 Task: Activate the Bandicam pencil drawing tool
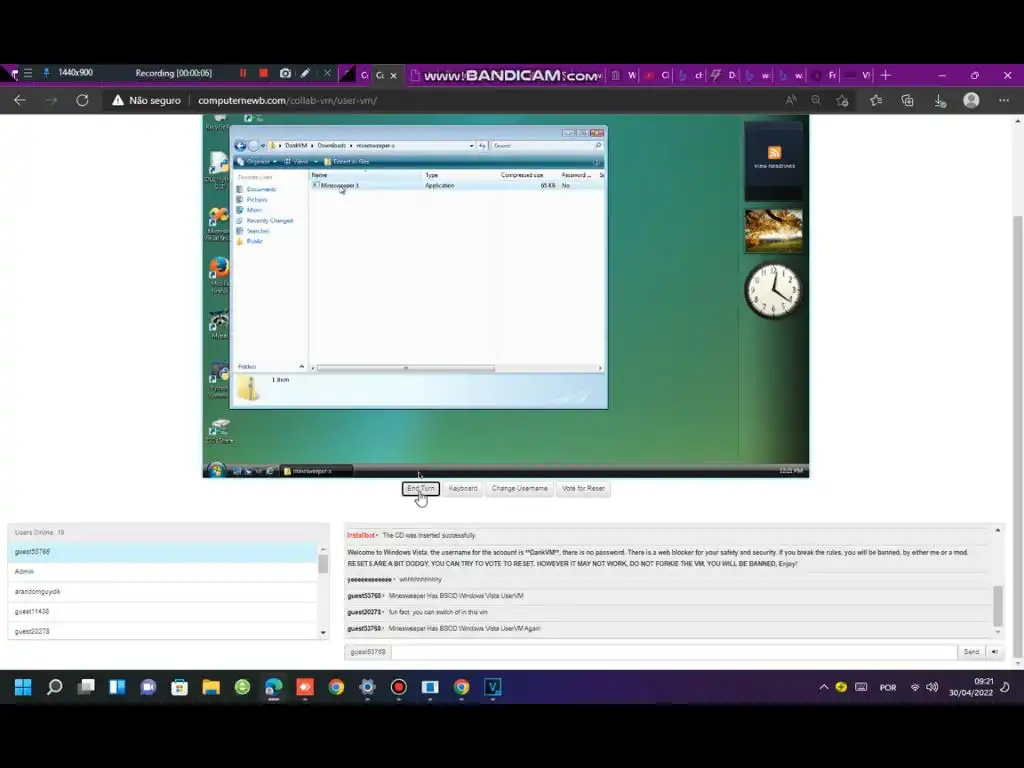click(305, 73)
